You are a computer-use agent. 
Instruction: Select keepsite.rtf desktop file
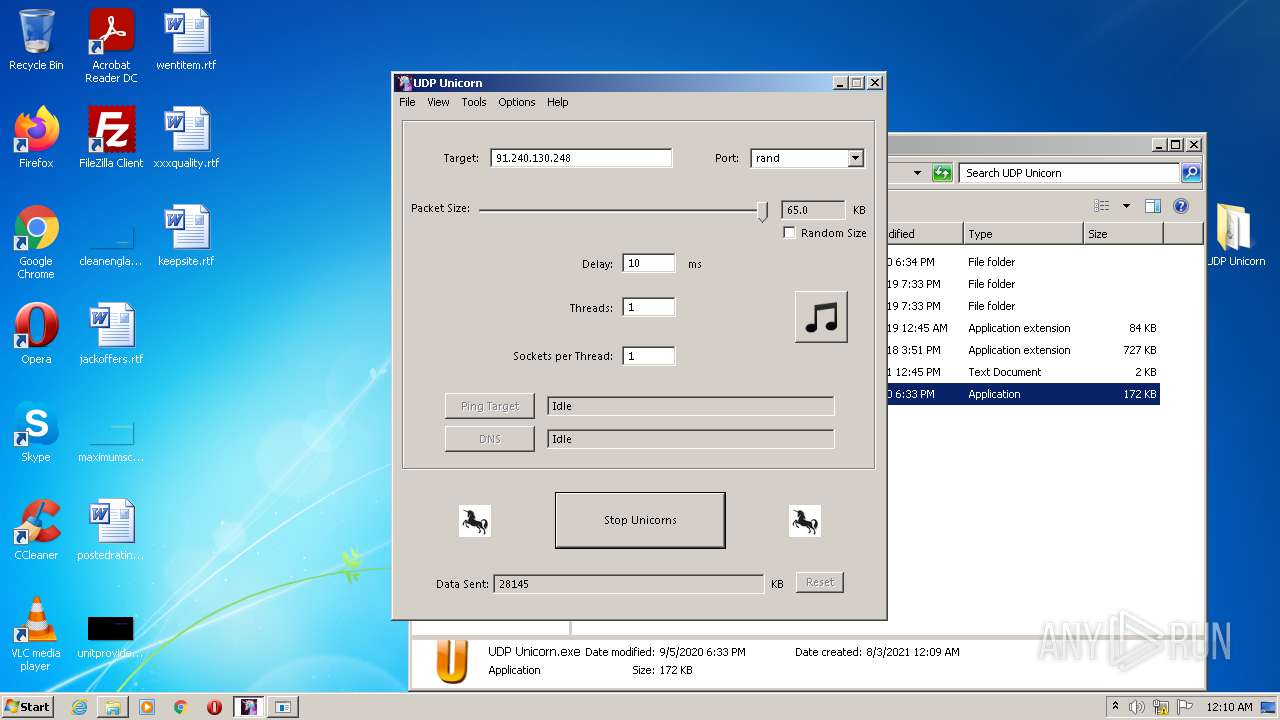pos(186,236)
